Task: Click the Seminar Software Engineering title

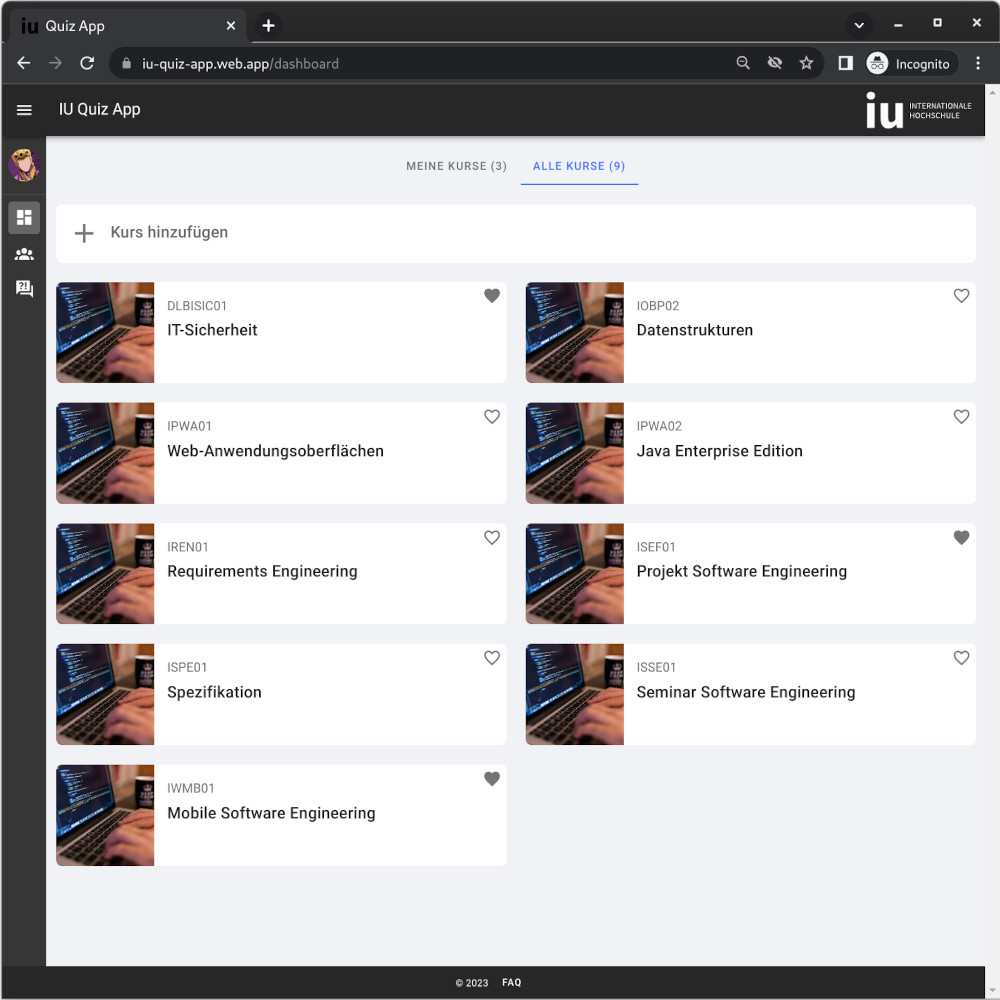Action: pyautogui.click(x=746, y=692)
